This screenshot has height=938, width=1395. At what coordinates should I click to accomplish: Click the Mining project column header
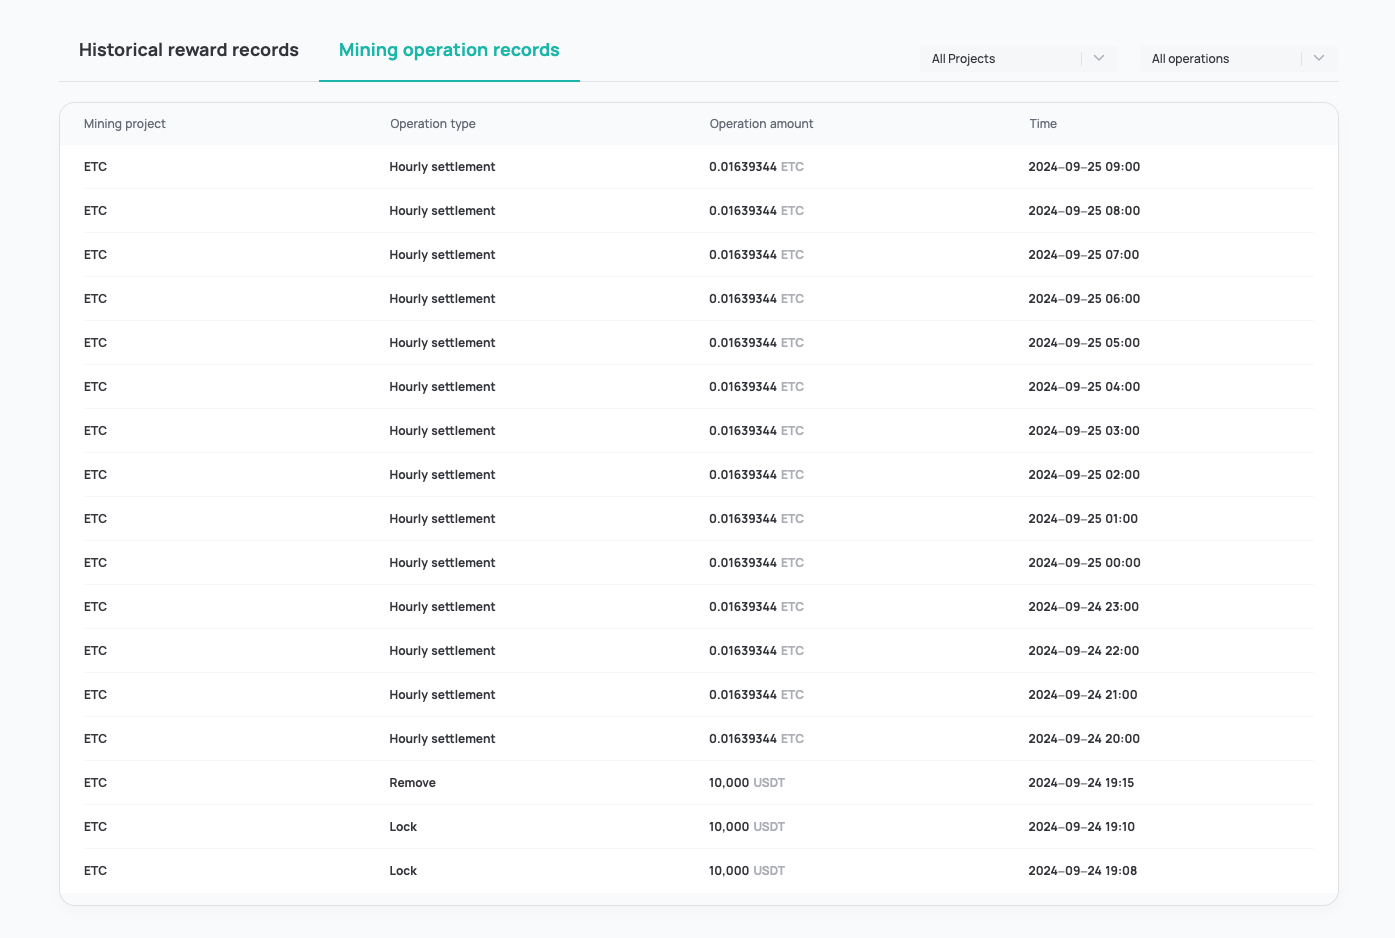[x=125, y=124]
